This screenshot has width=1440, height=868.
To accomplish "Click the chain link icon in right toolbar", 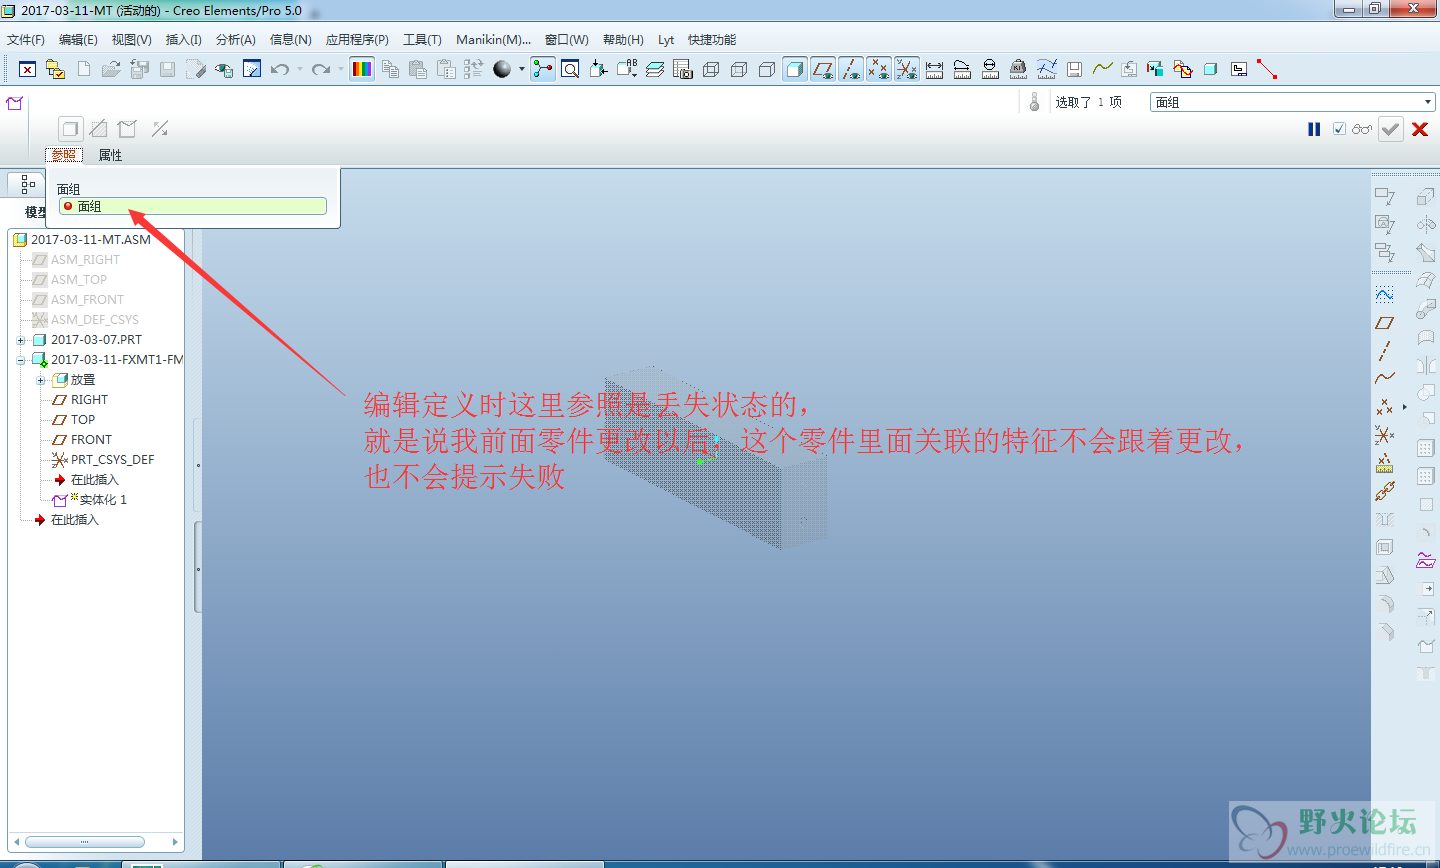I will (1385, 491).
